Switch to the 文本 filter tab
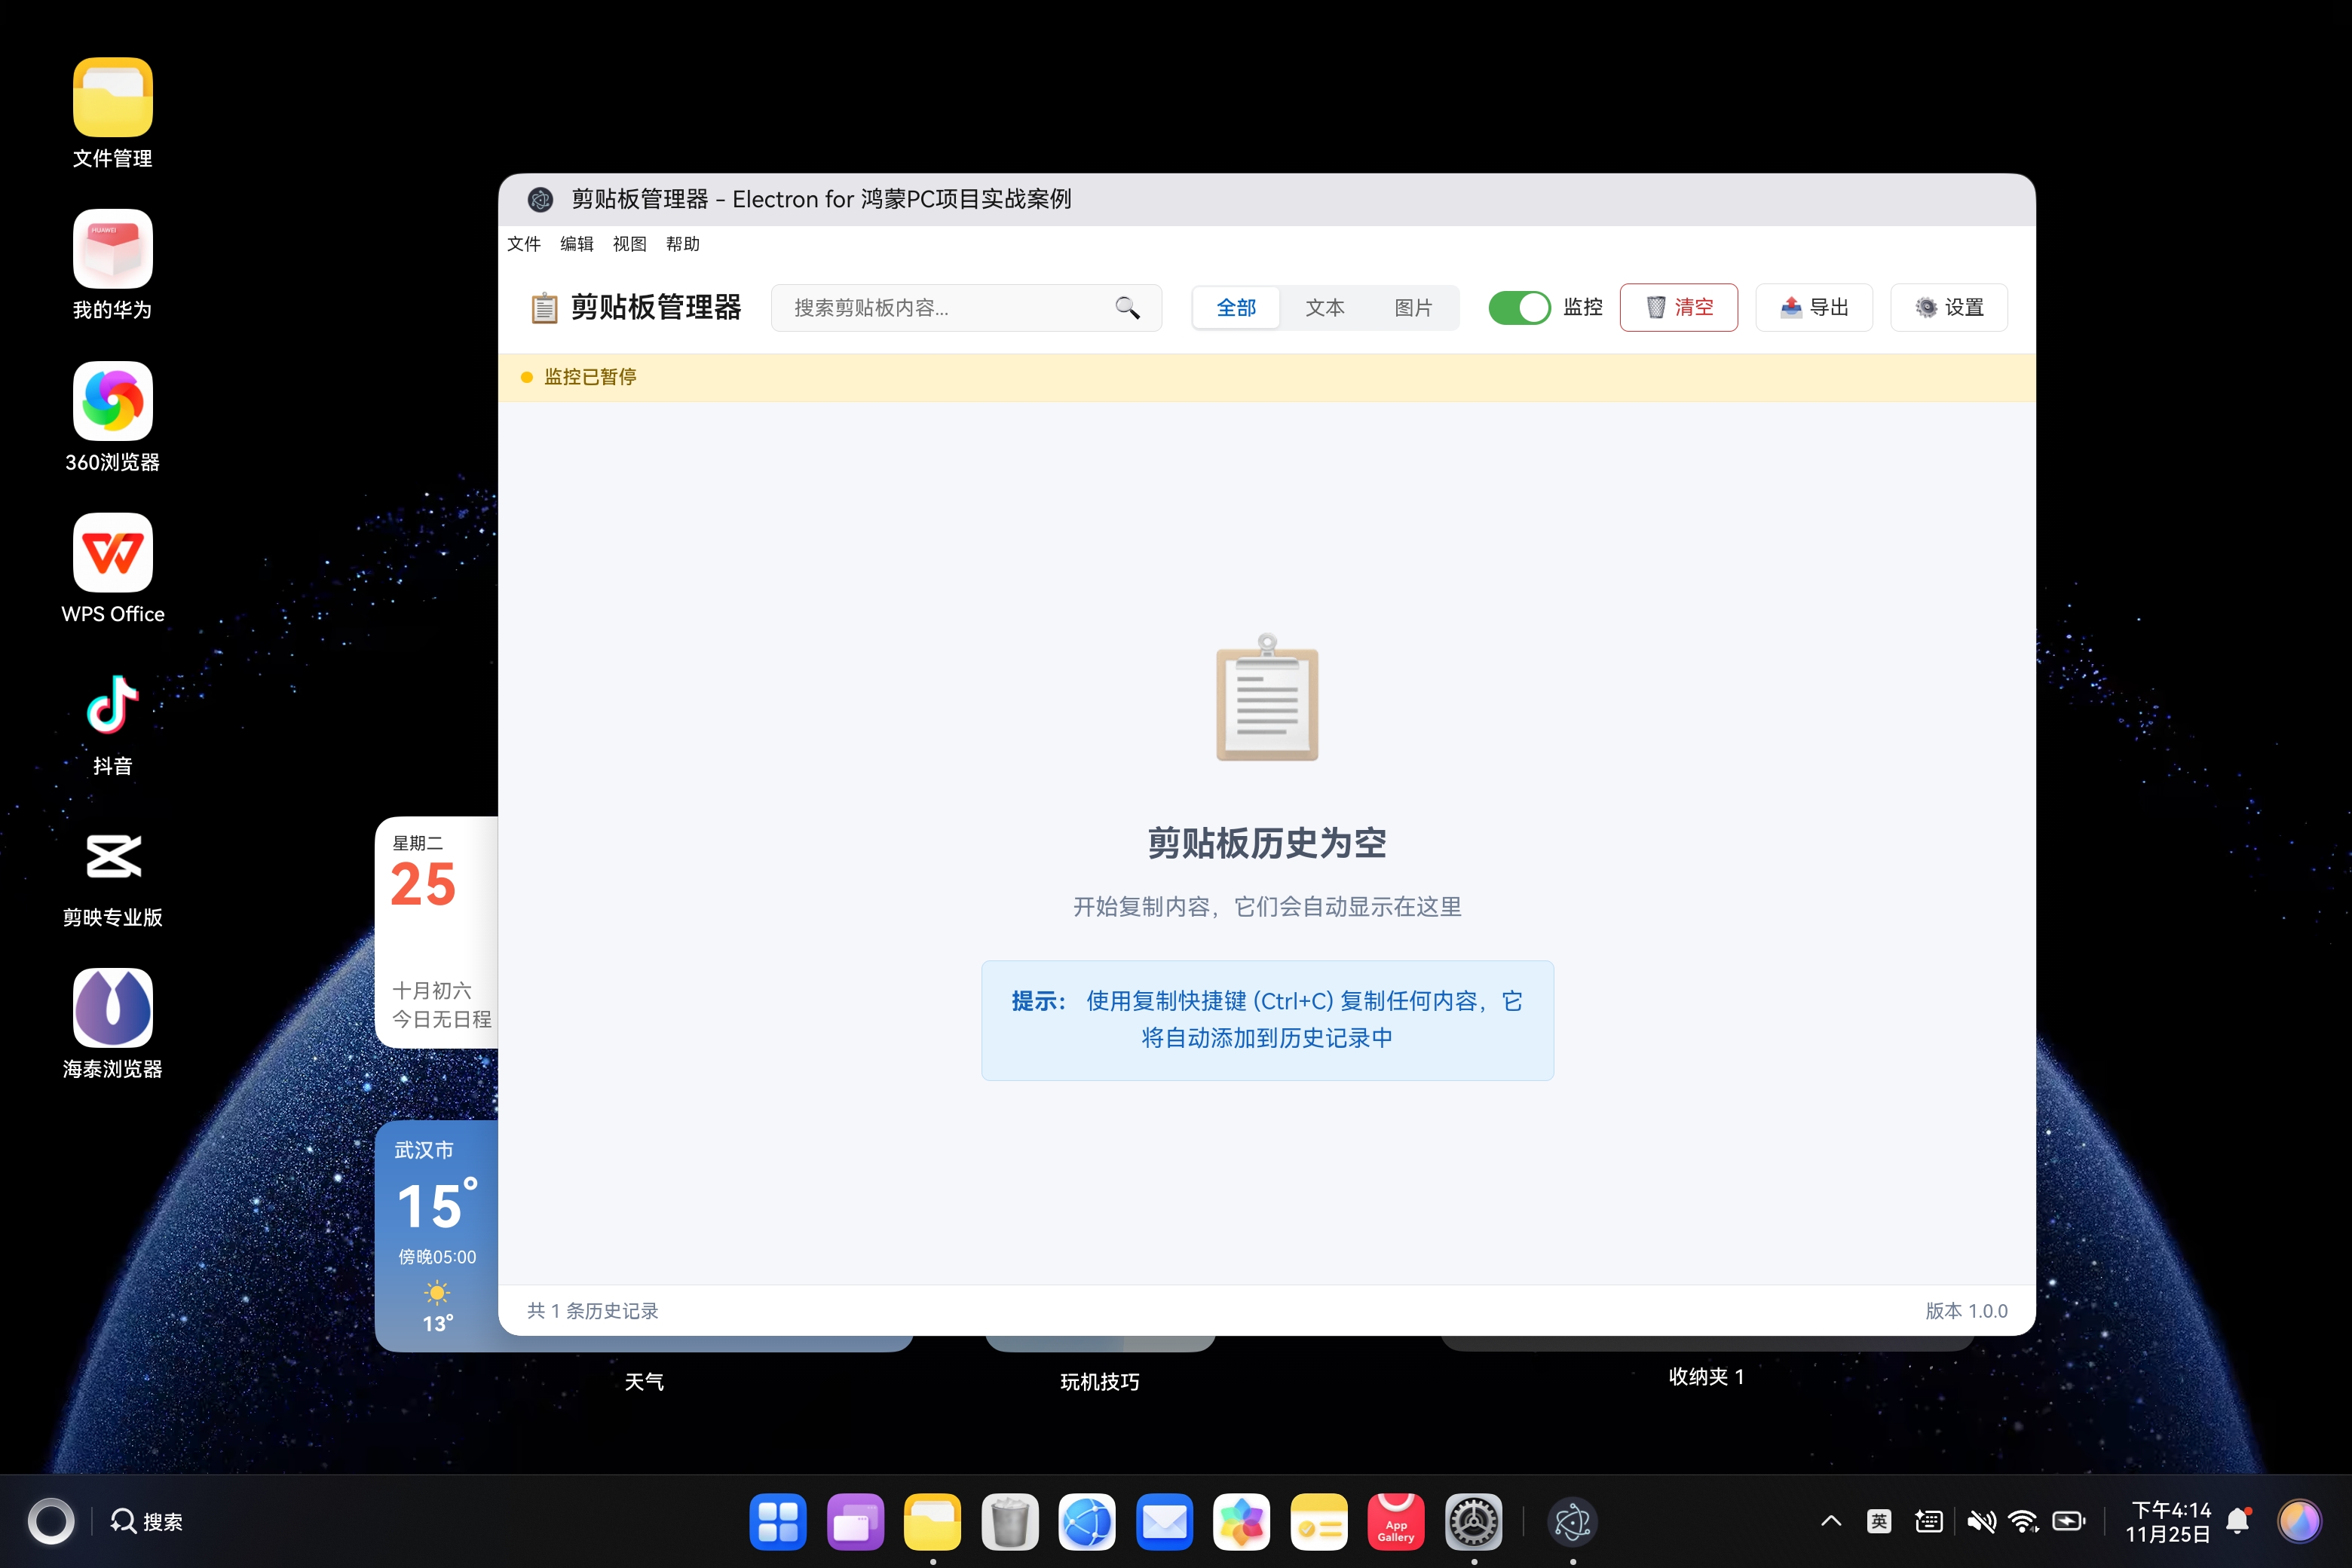The height and width of the screenshot is (1568, 2352). (1325, 308)
